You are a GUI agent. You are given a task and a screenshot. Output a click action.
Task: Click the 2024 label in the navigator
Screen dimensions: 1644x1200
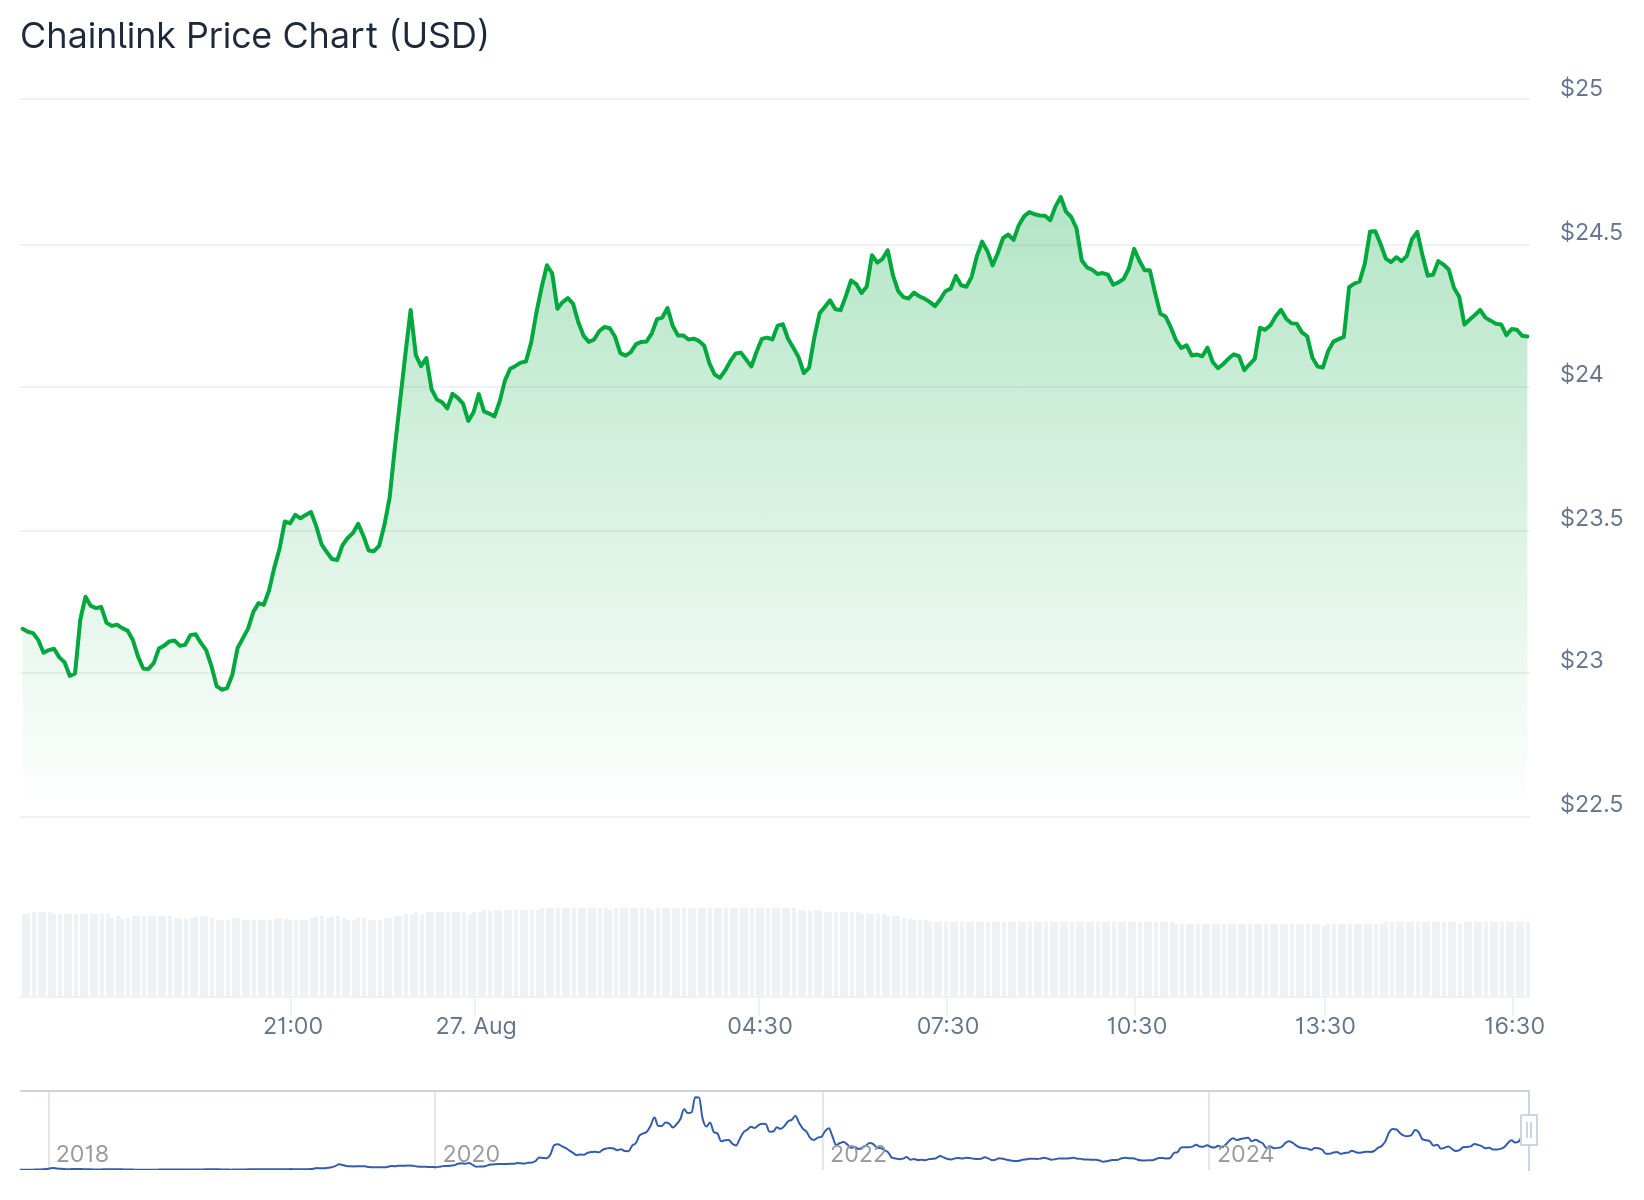[x=1245, y=1154]
